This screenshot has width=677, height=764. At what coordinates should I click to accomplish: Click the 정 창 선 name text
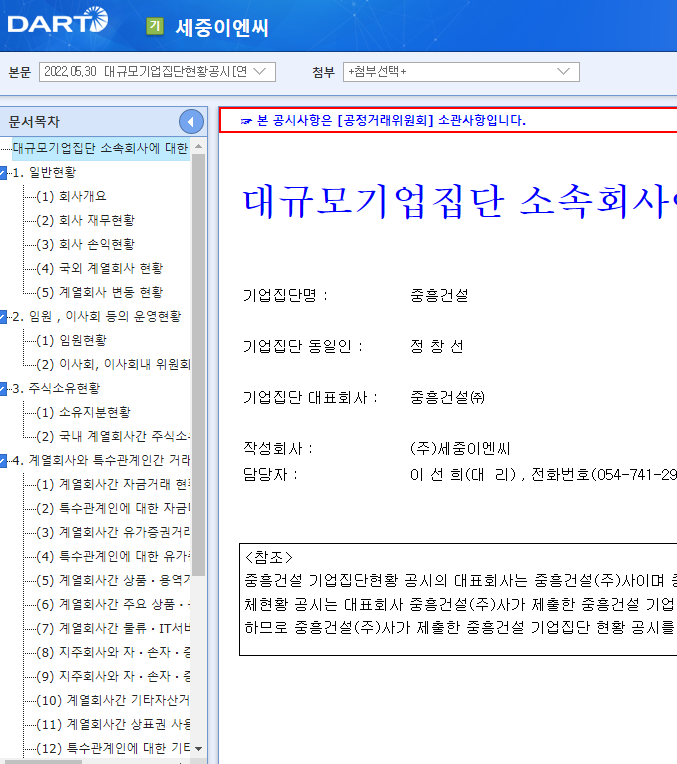click(x=436, y=346)
